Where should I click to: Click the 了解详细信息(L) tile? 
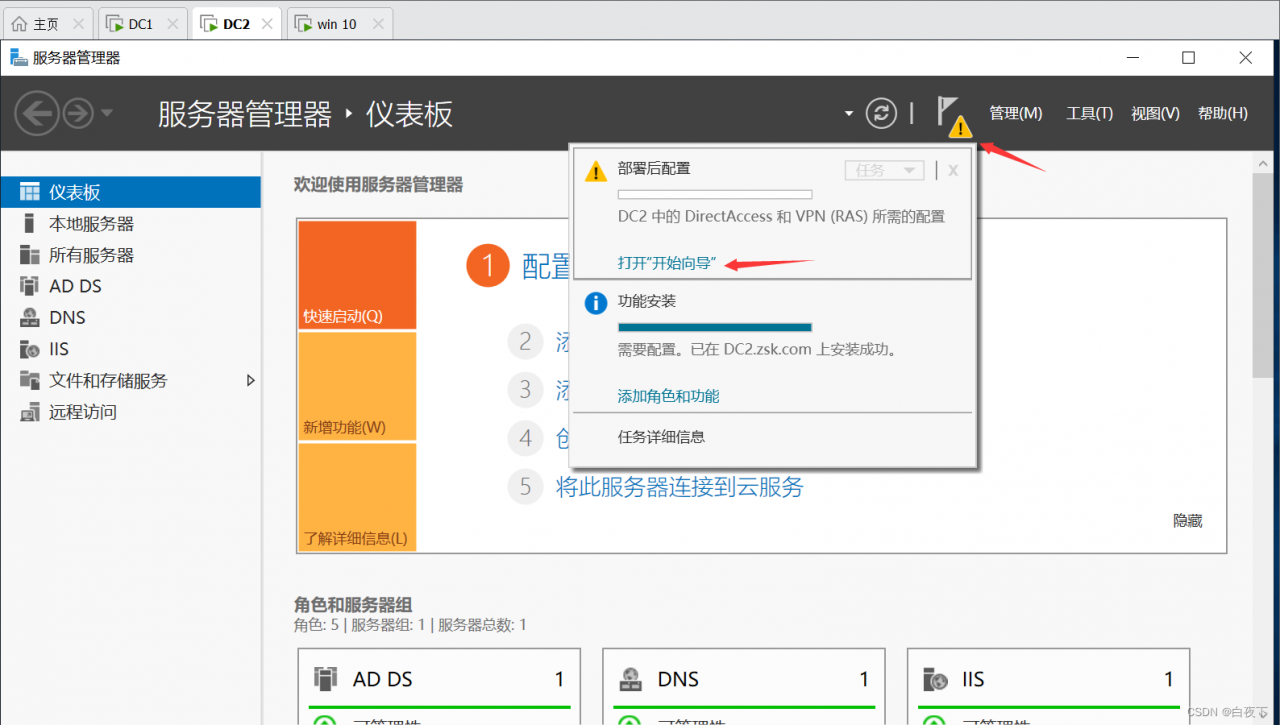(357, 497)
